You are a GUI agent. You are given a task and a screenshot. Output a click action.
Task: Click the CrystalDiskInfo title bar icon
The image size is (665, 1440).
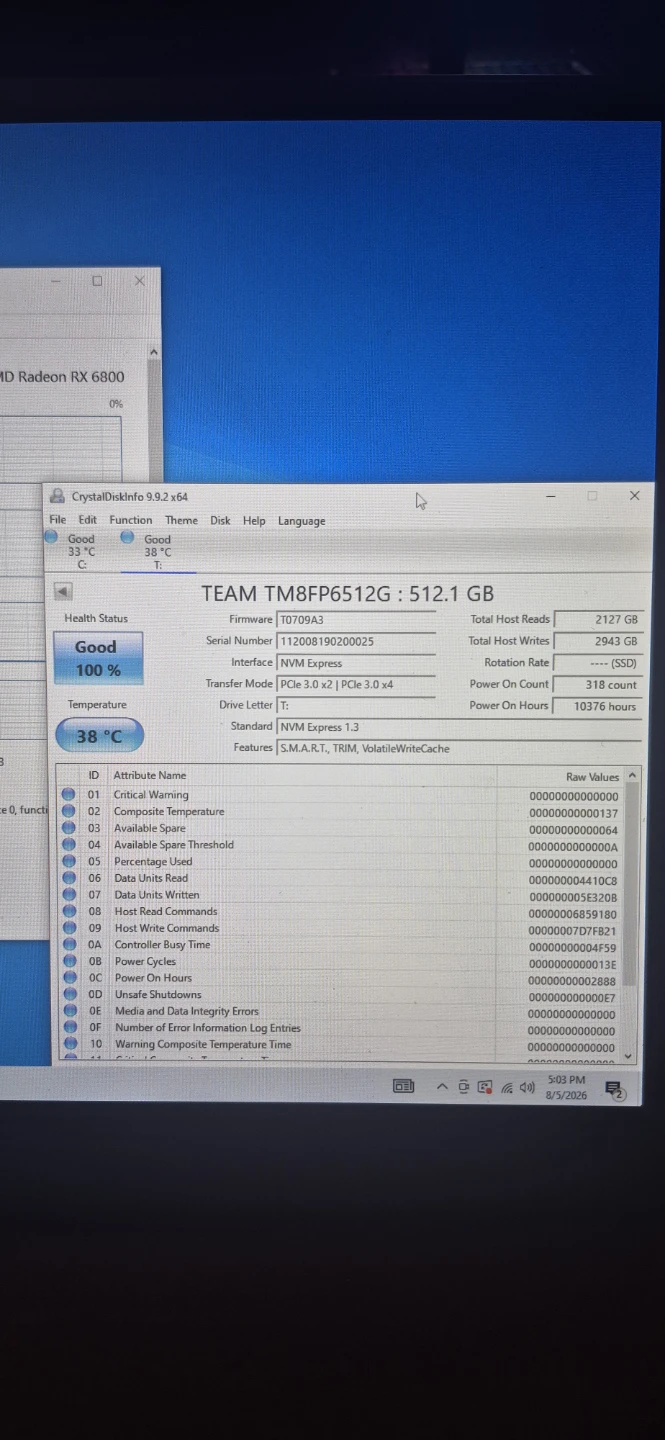pos(58,496)
